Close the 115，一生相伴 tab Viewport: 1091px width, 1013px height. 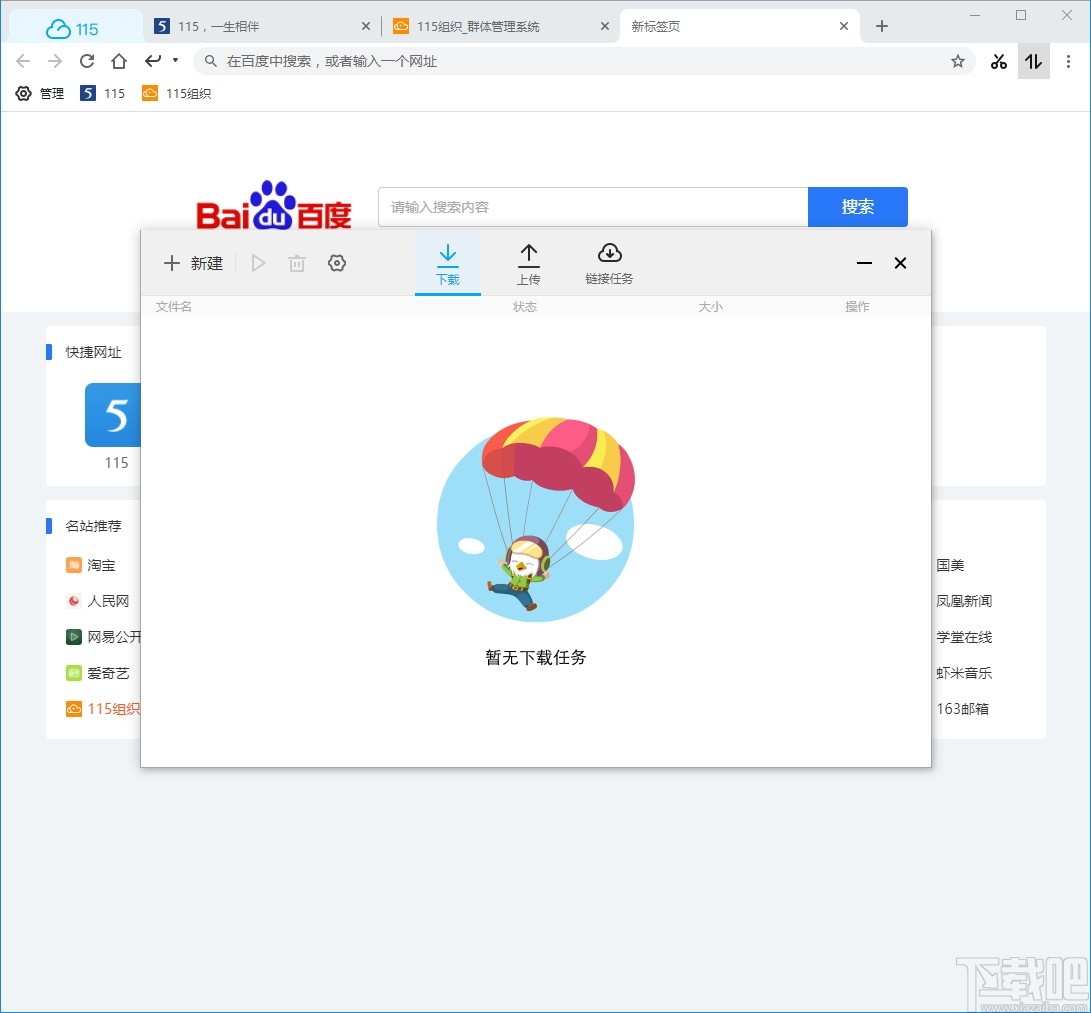(366, 26)
